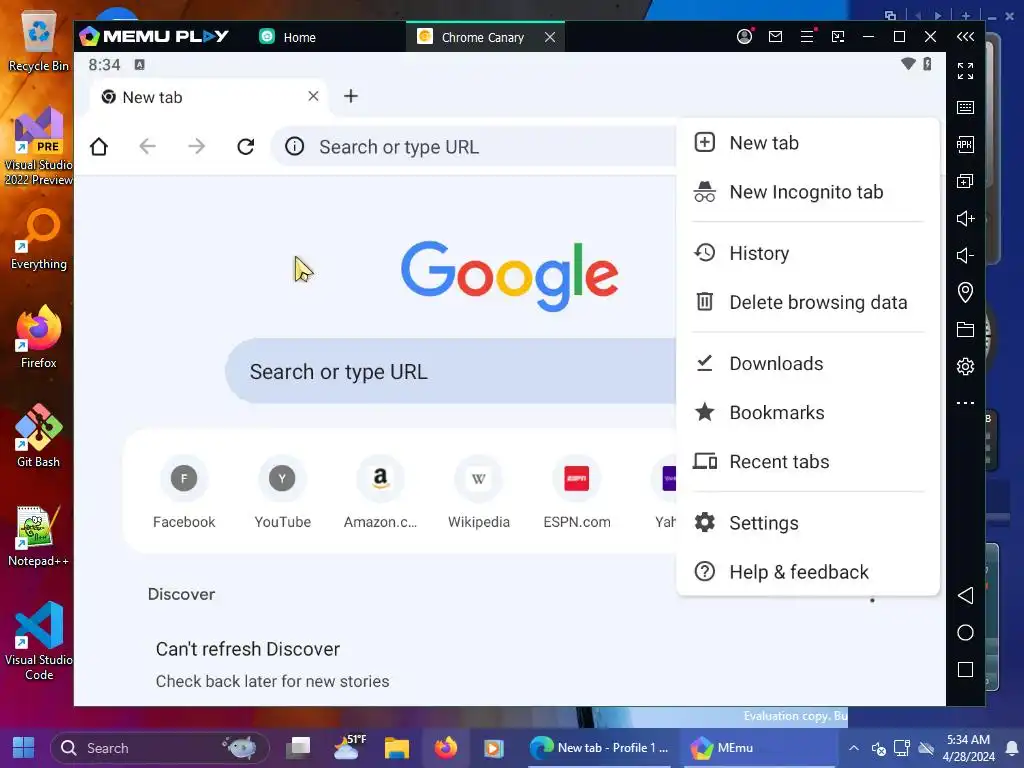
Task: Open Chrome Settings from the menu
Action: tap(808, 523)
